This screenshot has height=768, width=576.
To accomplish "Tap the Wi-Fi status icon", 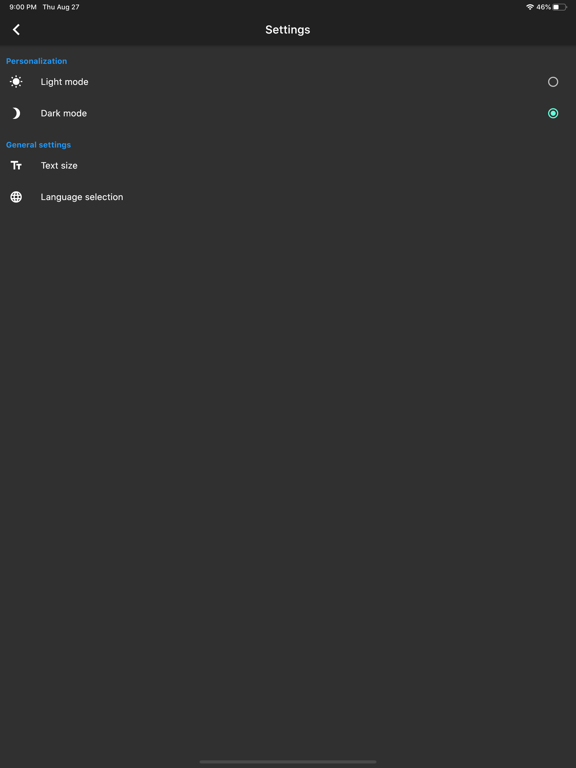I will (530, 7).
